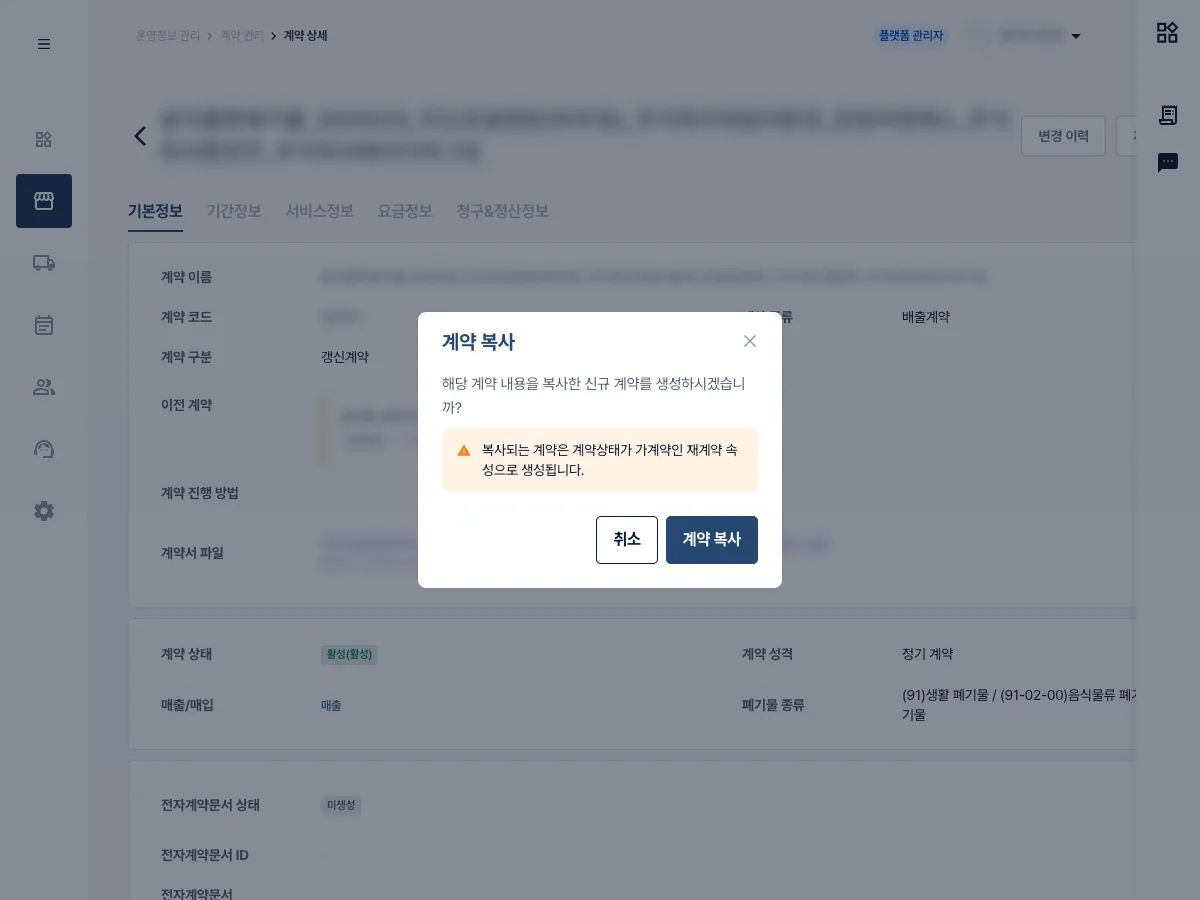The image size is (1200, 900).
Task: Click the 갱신계약 value text
Action: coord(345,357)
